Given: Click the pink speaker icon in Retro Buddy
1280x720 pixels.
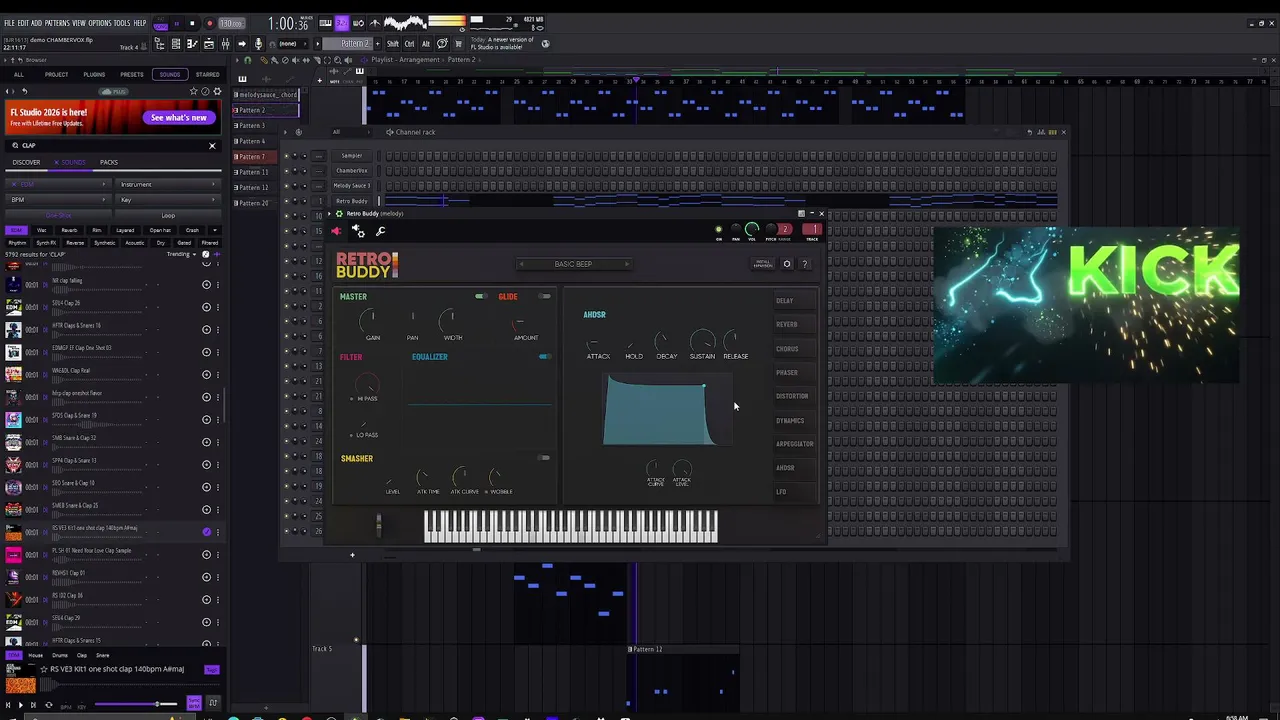Looking at the screenshot, I should click(336, 231).
